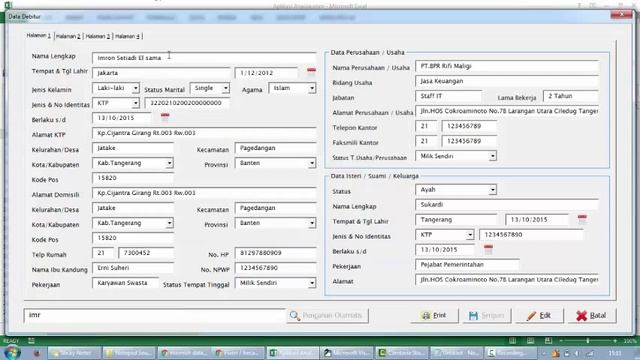Click Nama Perusahaan field PT.BPR Rifi Maligi
Viewport: 640px width, 360px height.
coord(507,66)
